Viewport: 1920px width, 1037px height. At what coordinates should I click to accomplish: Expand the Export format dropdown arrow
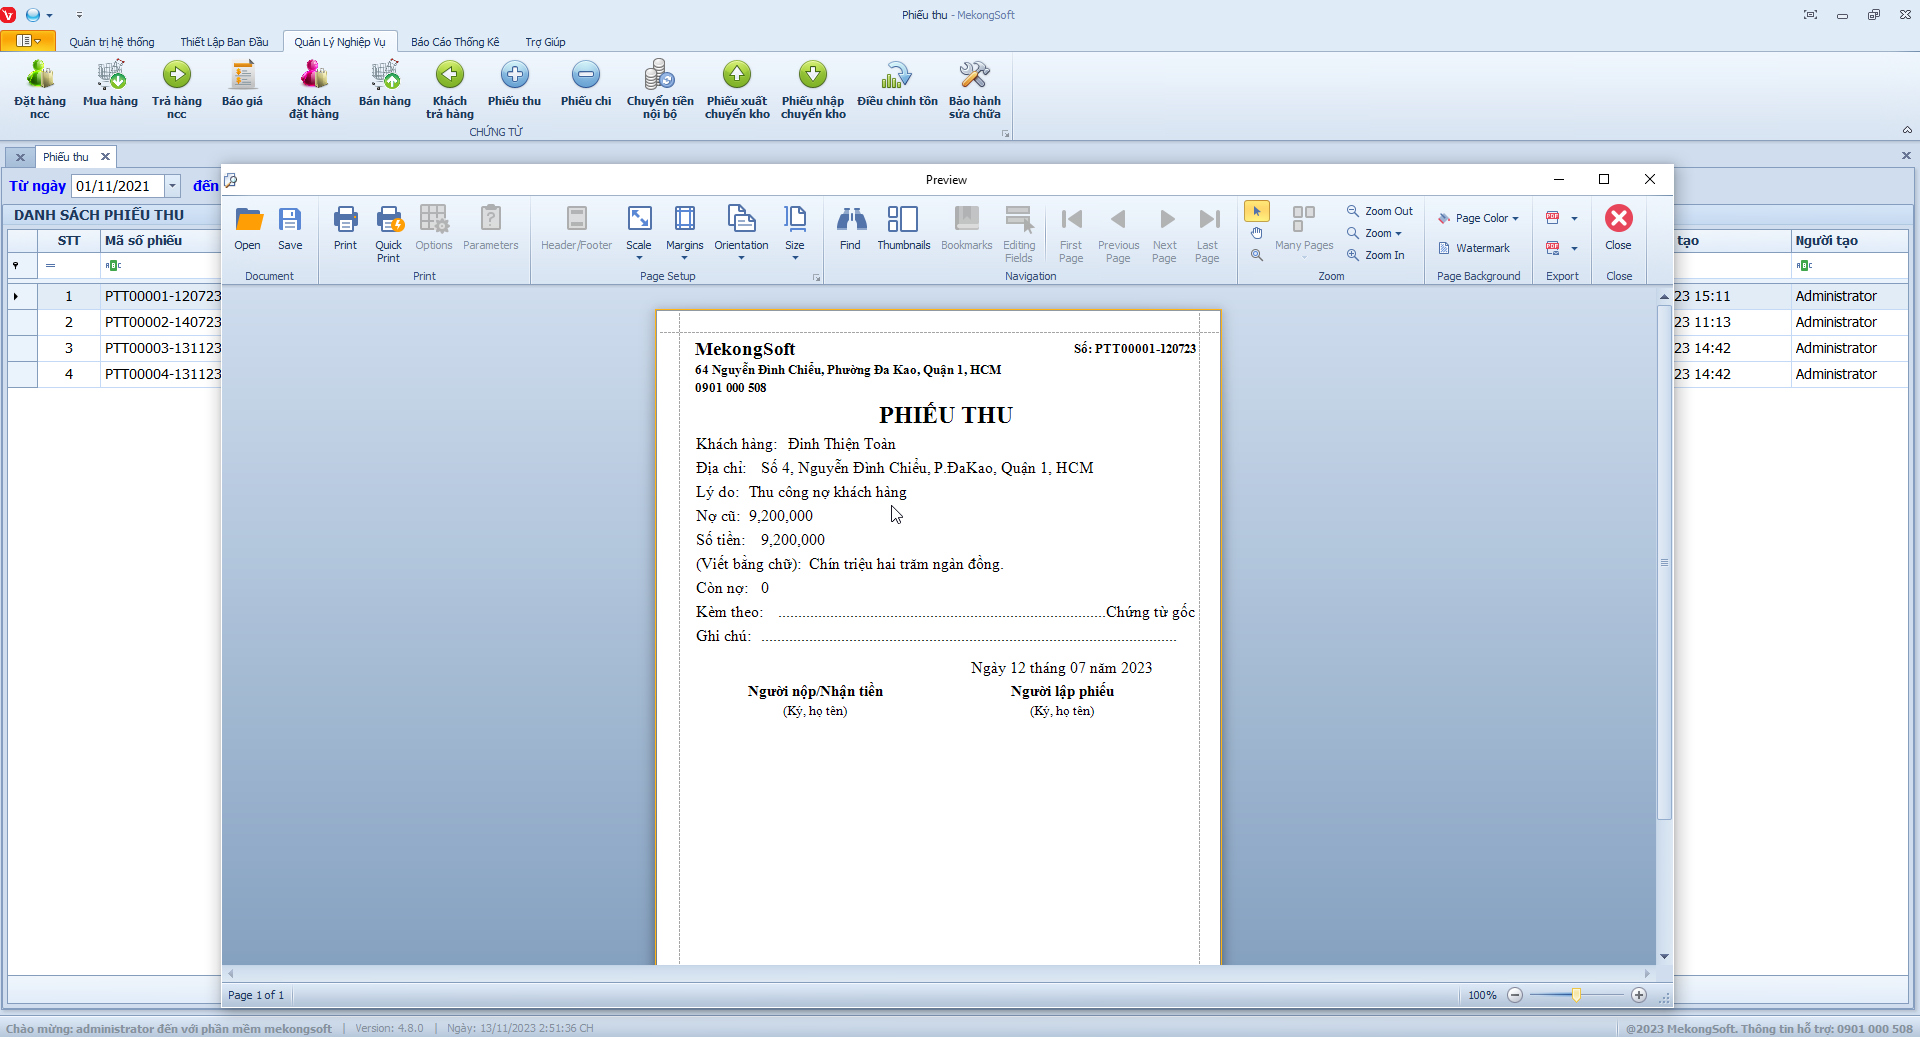1574,219
